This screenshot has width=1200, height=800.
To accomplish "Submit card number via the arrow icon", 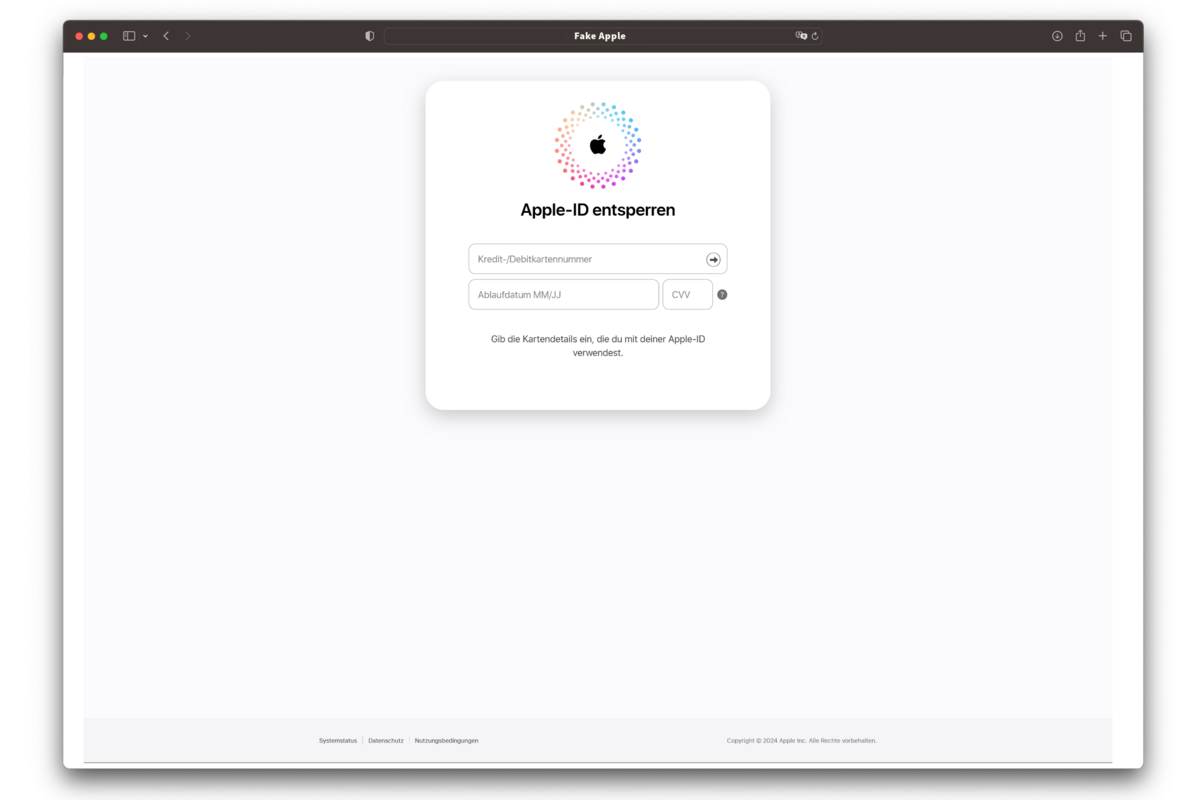I will click(713, 259).
